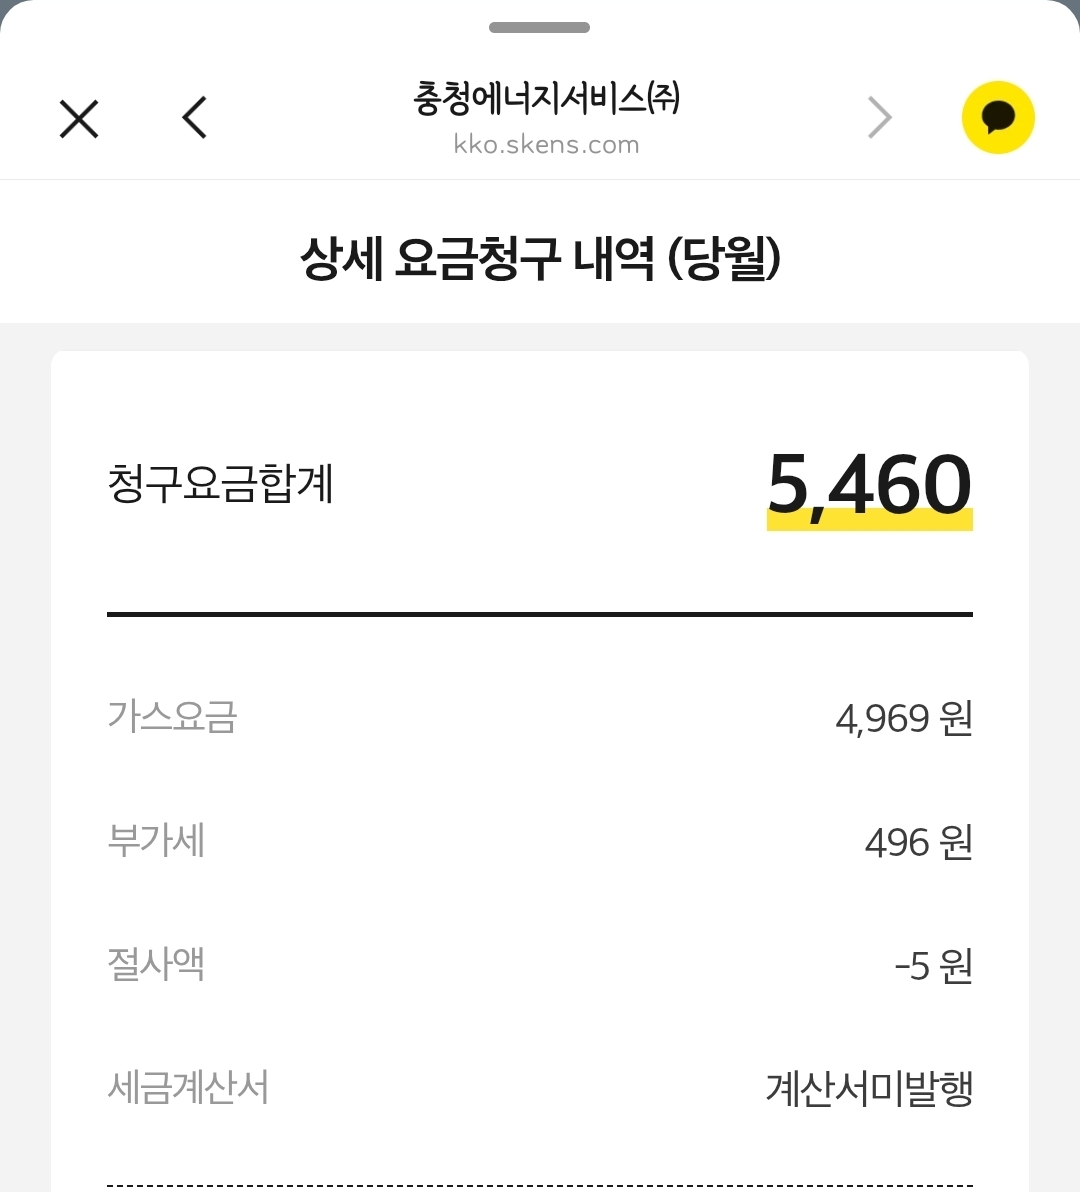This screenshot has width=1080, height=1192.
Task: Go back using the left chevron
Action: (195, 118)
